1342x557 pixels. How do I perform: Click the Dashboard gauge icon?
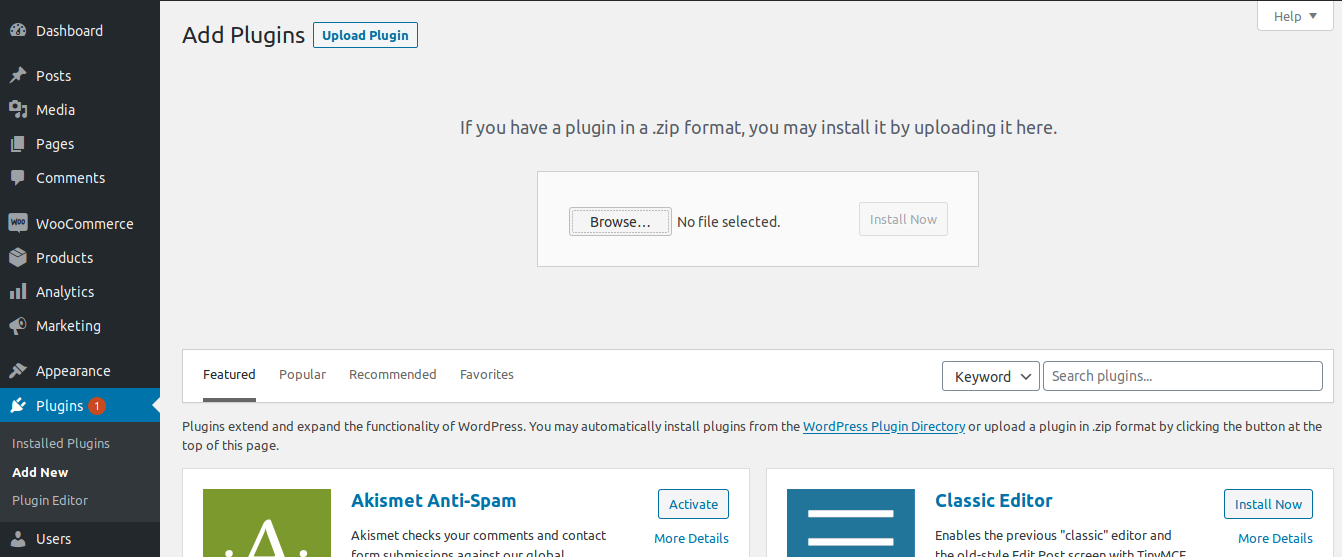[18, 31]
